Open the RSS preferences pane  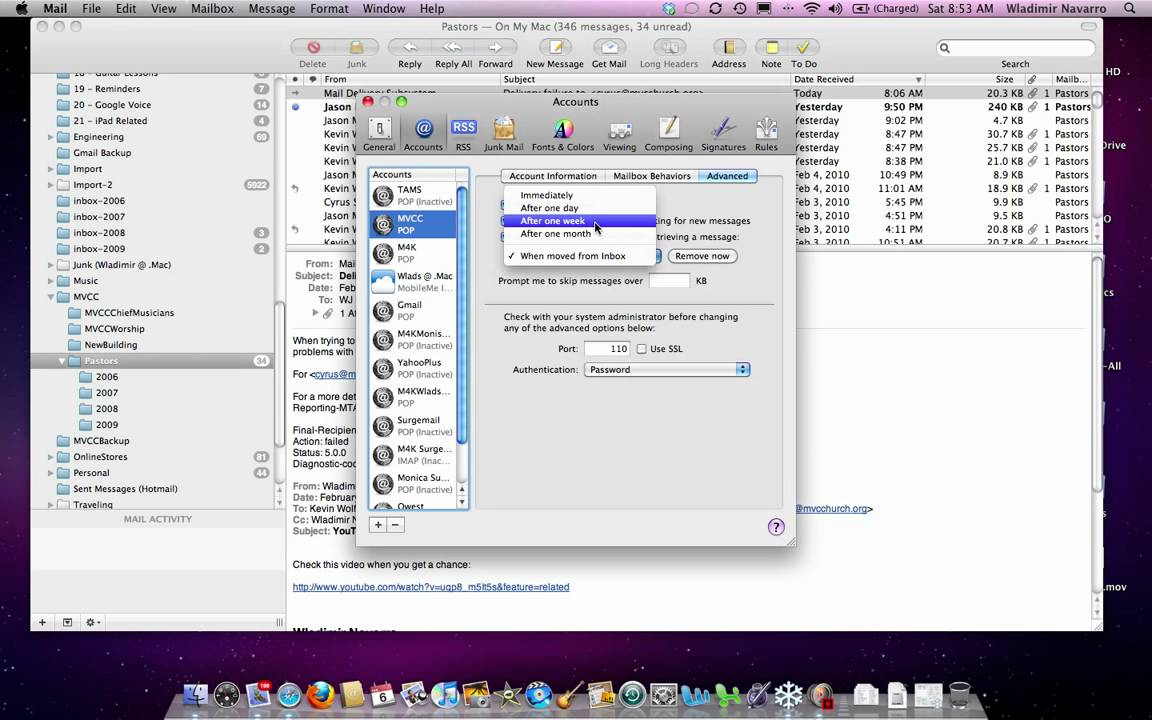coord(463,134)
